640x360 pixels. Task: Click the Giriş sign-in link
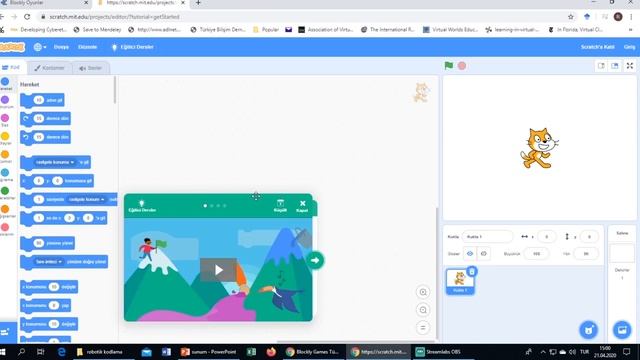629,47
